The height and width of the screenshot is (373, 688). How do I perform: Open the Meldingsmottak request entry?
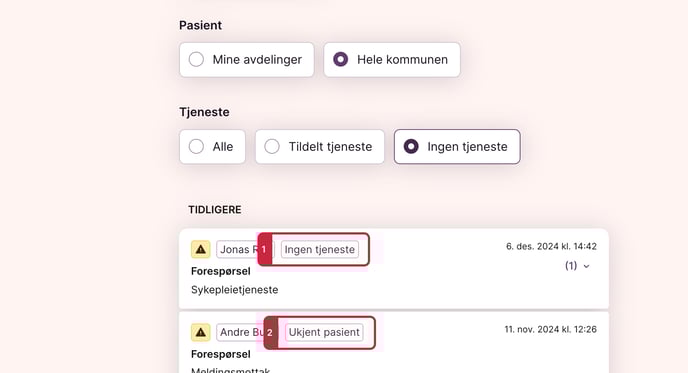tap(231, 370)
